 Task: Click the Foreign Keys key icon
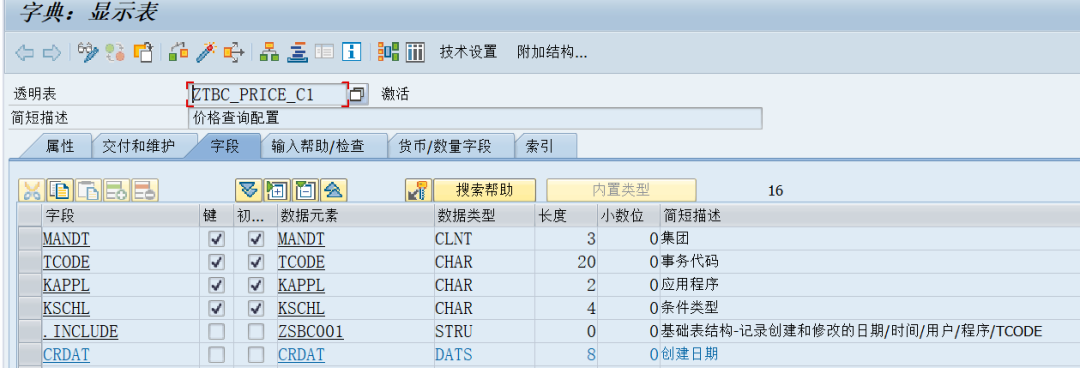pyautogui.click(x=418, y=190)
